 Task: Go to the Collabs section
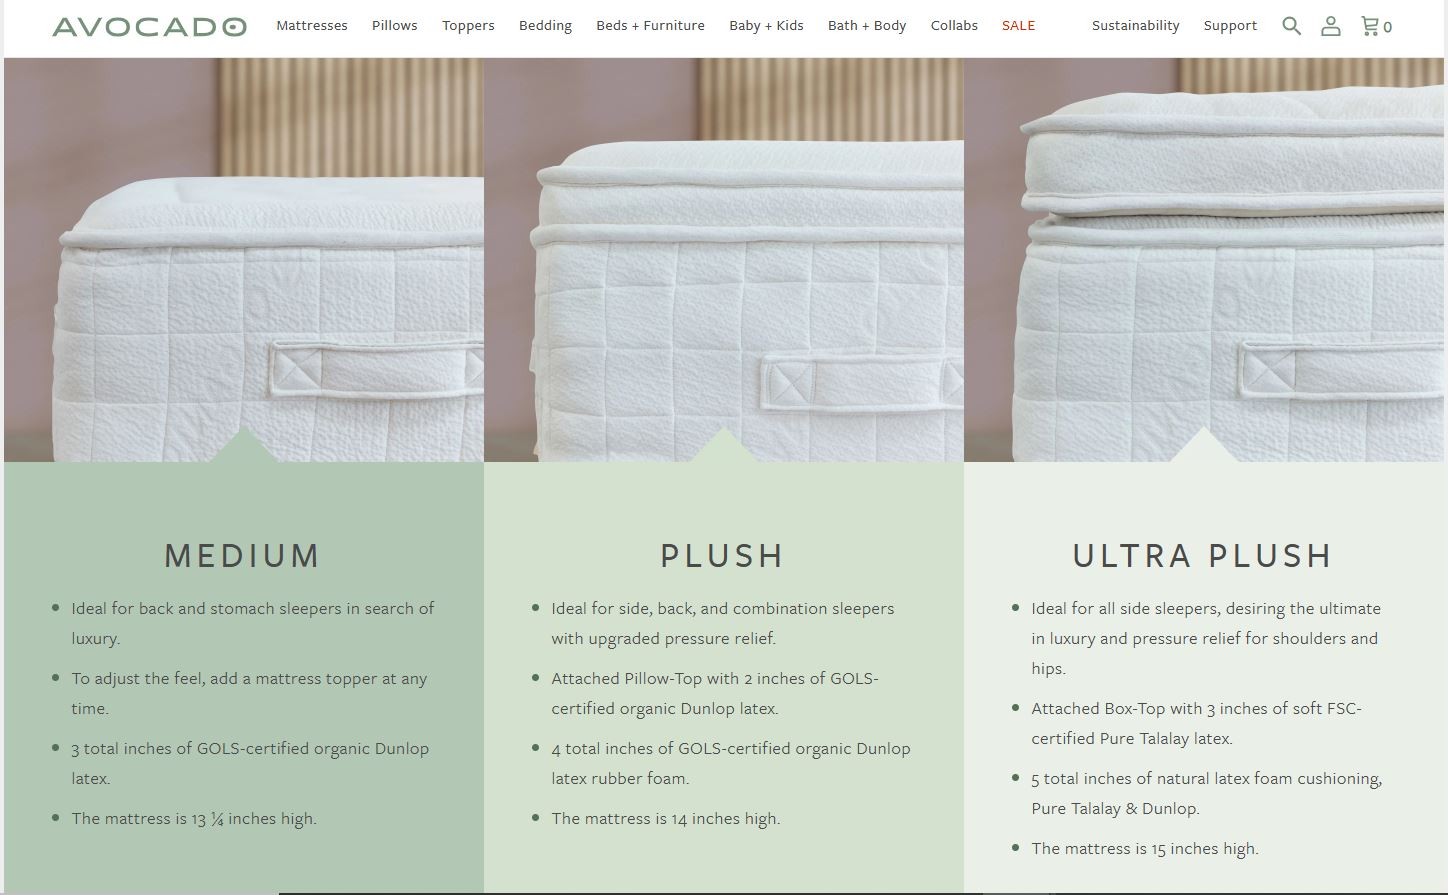click(954, 26)
